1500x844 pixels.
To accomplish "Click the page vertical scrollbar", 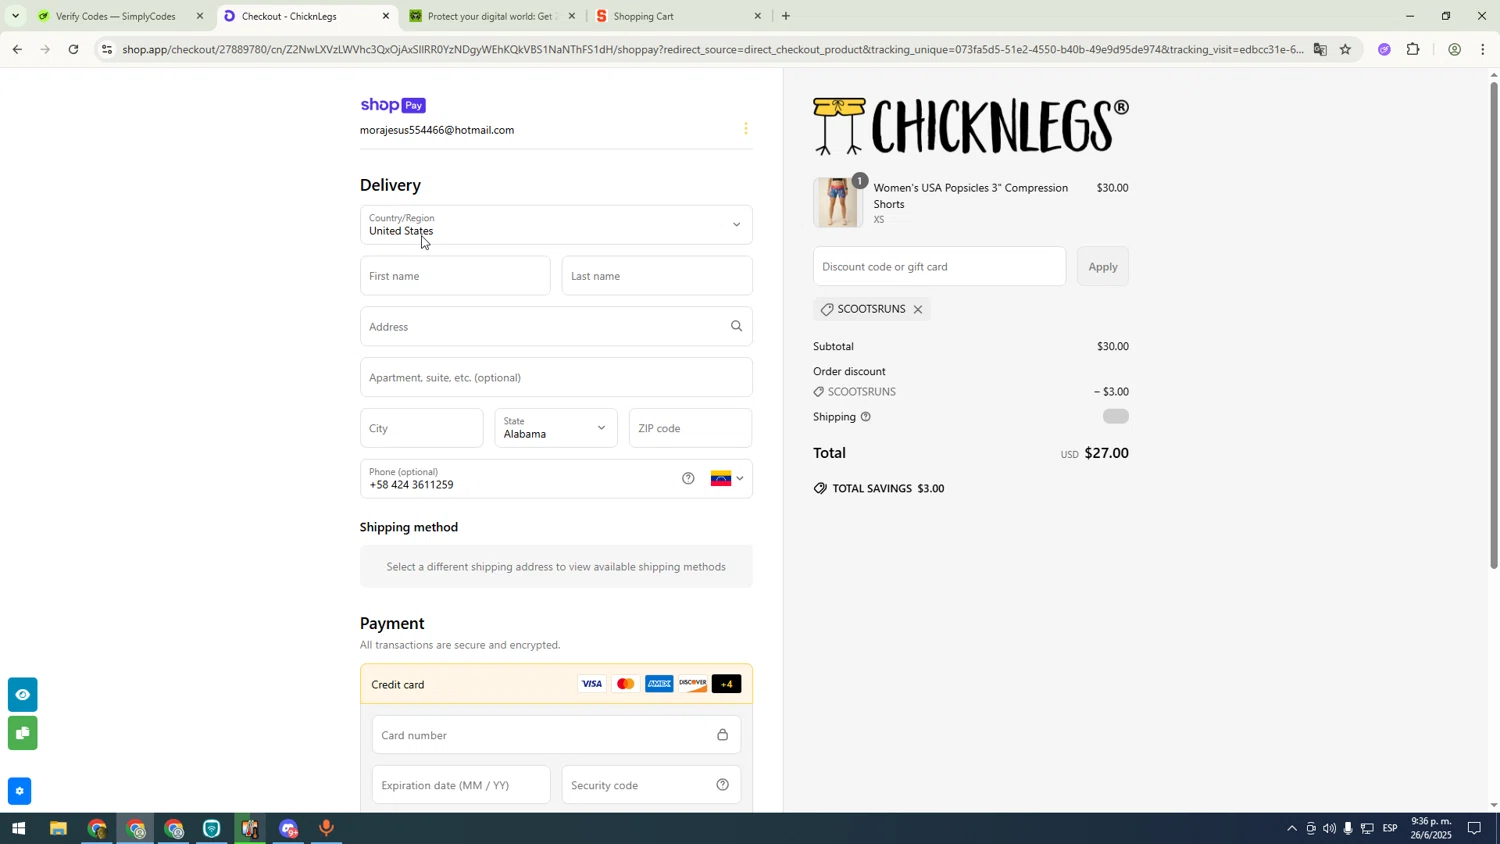I will pyautogui.click(x=1494, y=325).
